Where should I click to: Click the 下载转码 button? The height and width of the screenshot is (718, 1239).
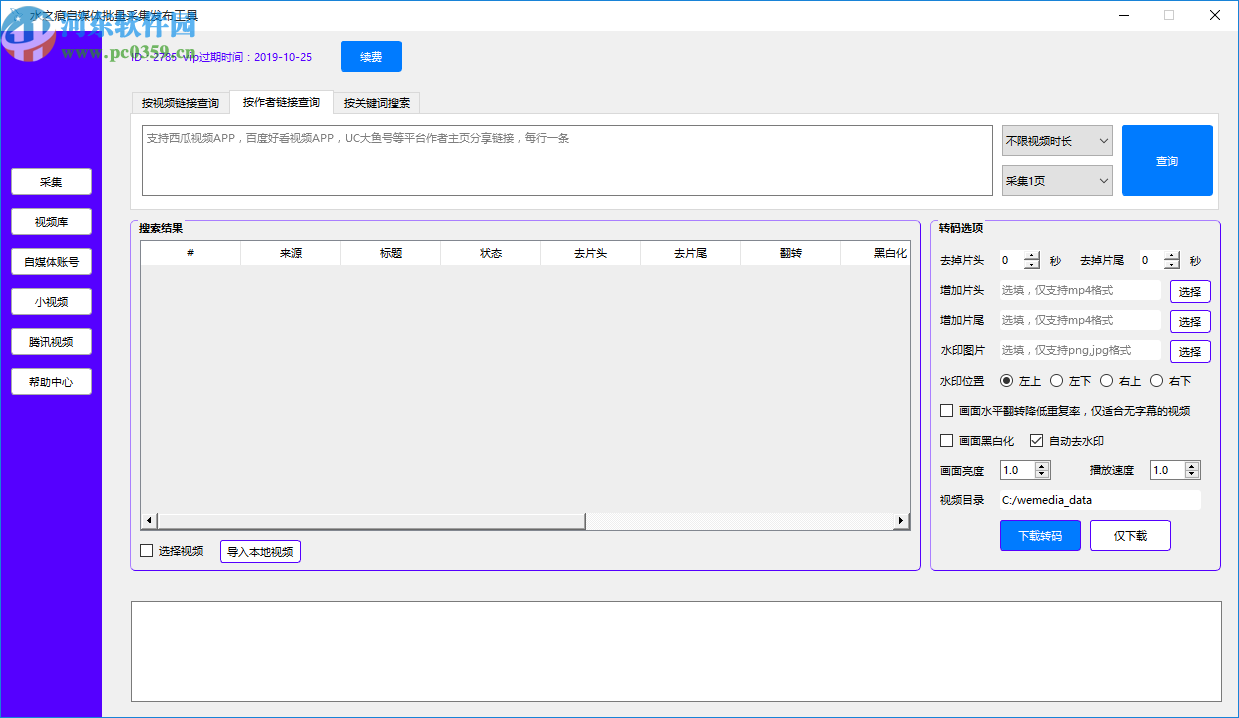(1040, 536)
